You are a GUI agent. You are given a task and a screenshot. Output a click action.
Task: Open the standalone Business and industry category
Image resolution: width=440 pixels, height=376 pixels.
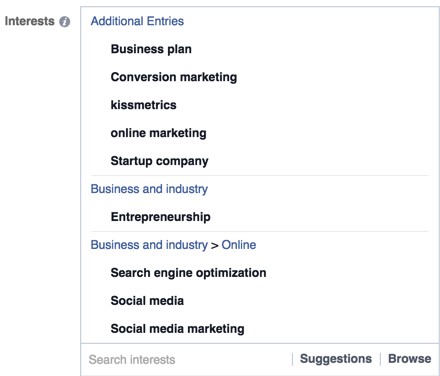coord(149,189)
